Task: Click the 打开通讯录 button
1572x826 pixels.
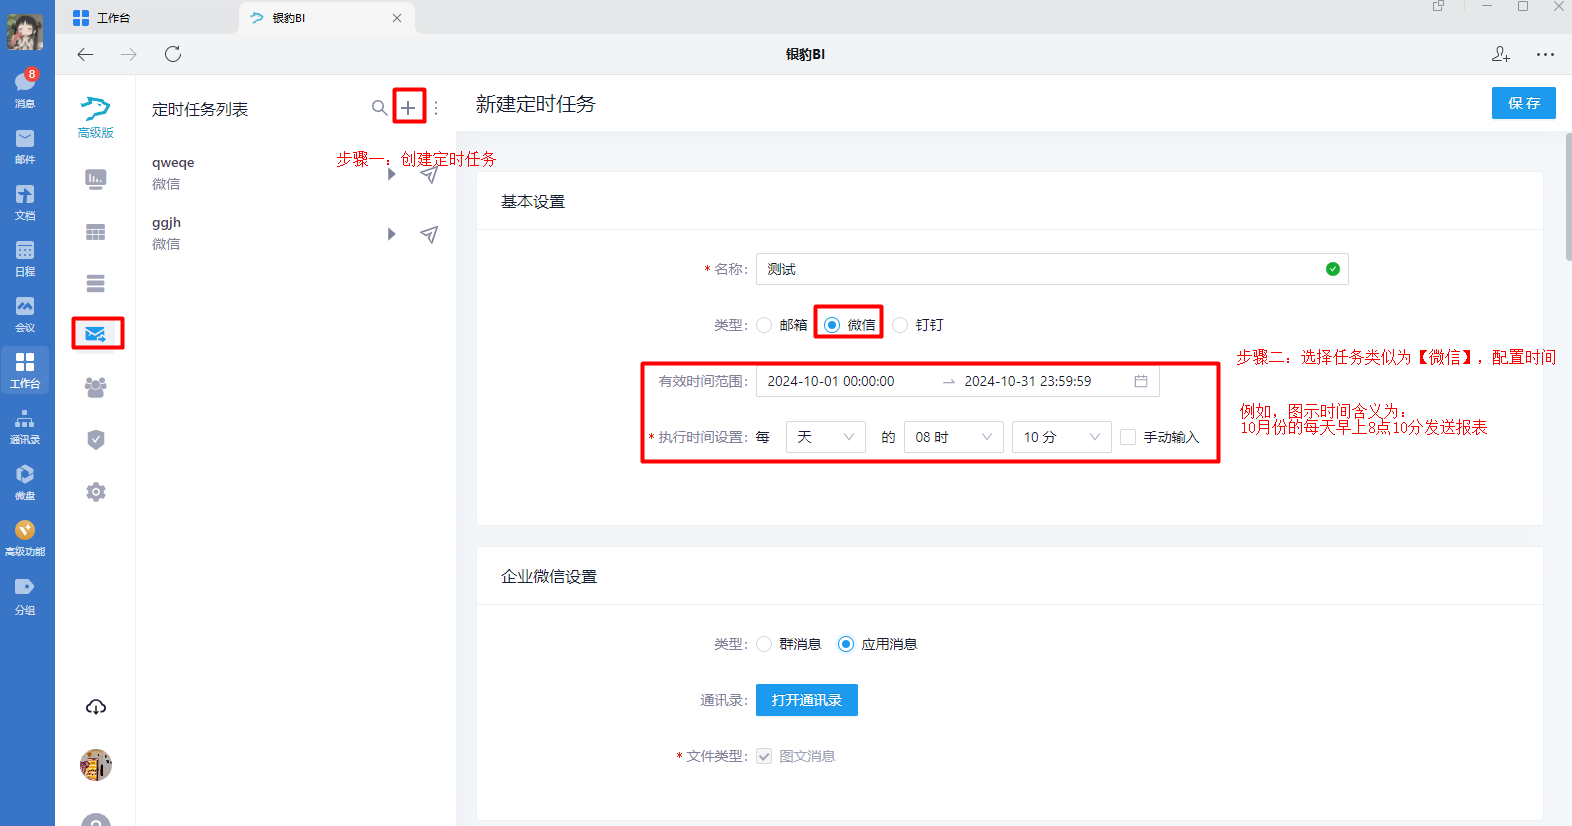Action: [807, 700]
